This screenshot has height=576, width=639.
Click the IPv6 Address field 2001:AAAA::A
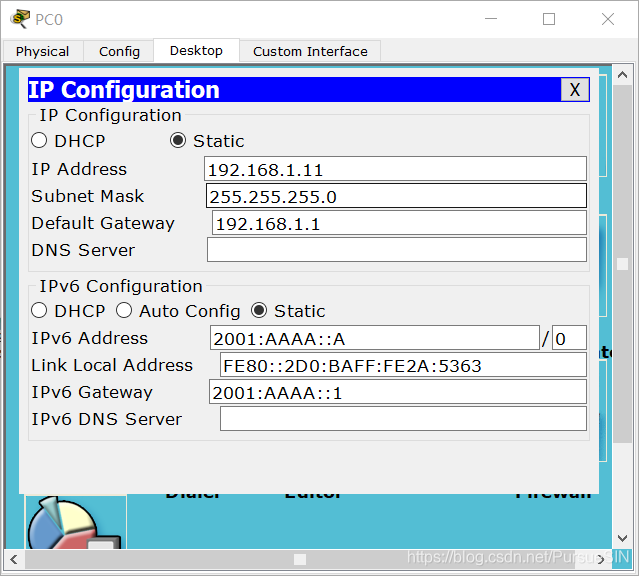(375, 338)
